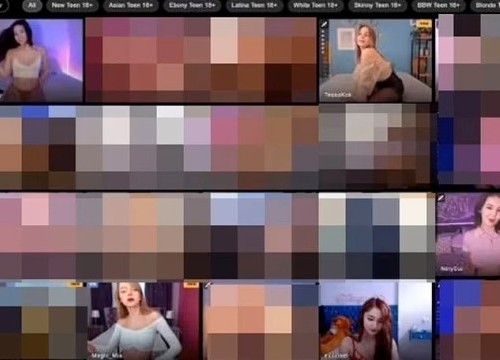Click yellow badge on bottom-left blurred tile
The image size is (500, 360).
pyautogui.click(x=76, y=284)
